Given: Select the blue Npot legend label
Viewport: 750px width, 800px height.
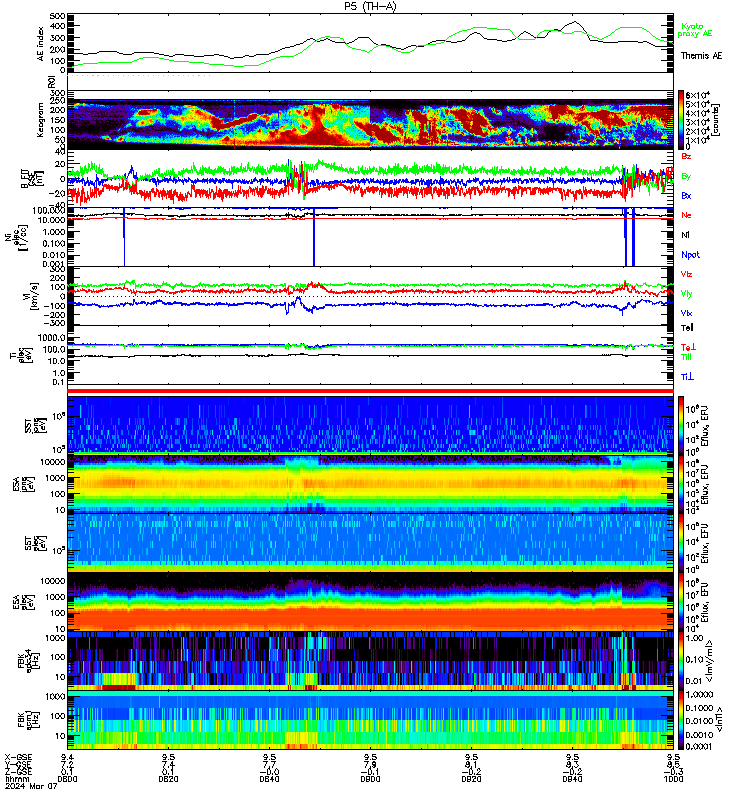Looking at the screenshot, I should coord(690,255).
